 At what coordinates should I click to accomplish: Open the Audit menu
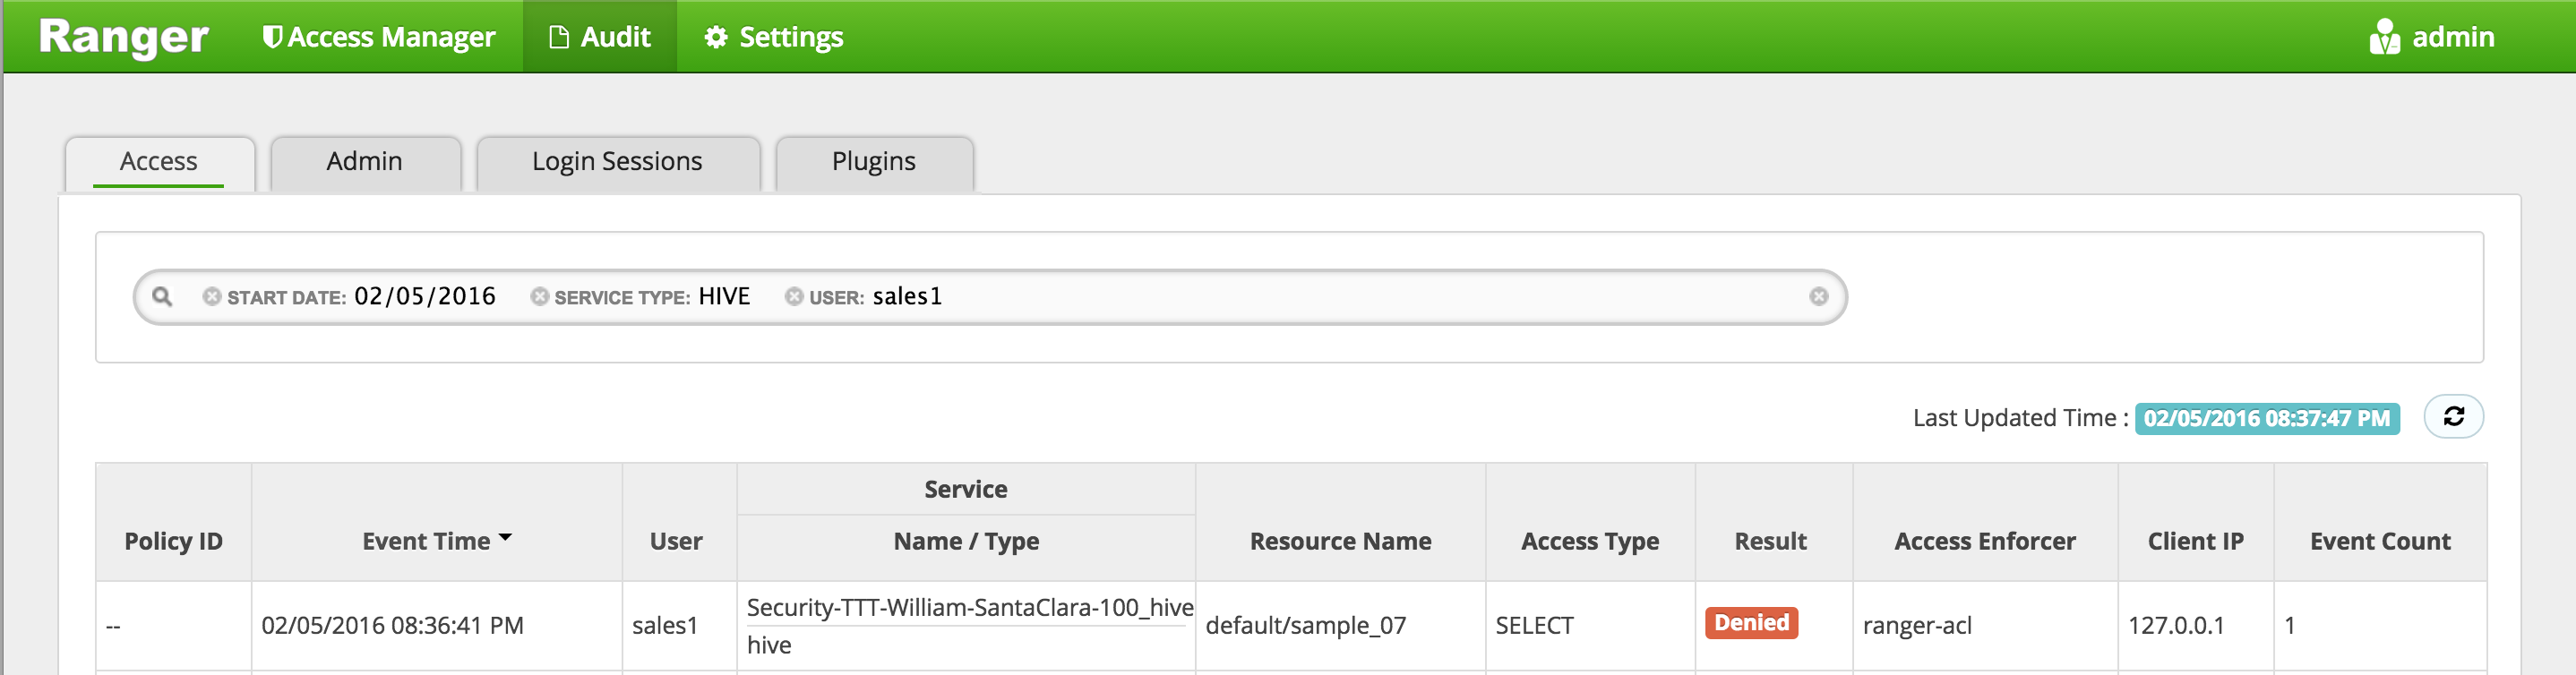click(600, 37)
